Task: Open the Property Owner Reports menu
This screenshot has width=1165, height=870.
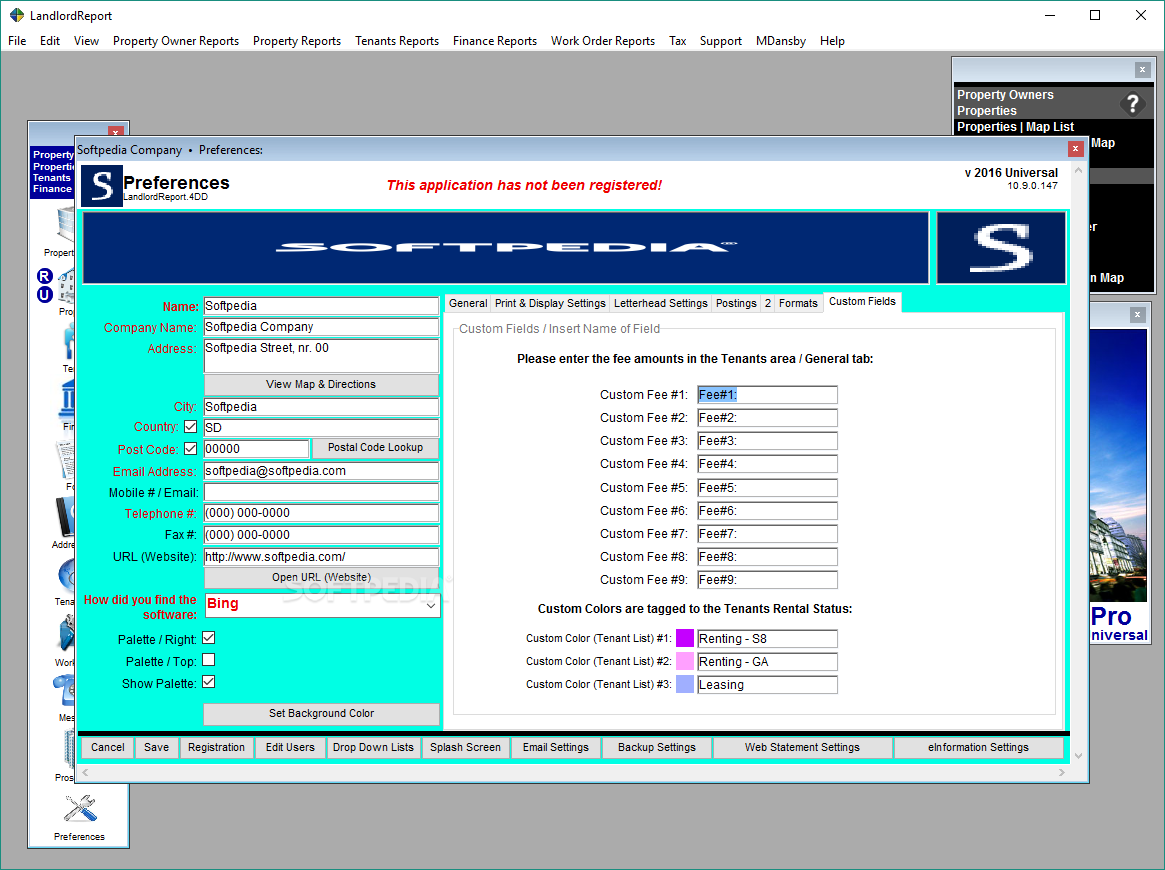Action: pos(176,41)
